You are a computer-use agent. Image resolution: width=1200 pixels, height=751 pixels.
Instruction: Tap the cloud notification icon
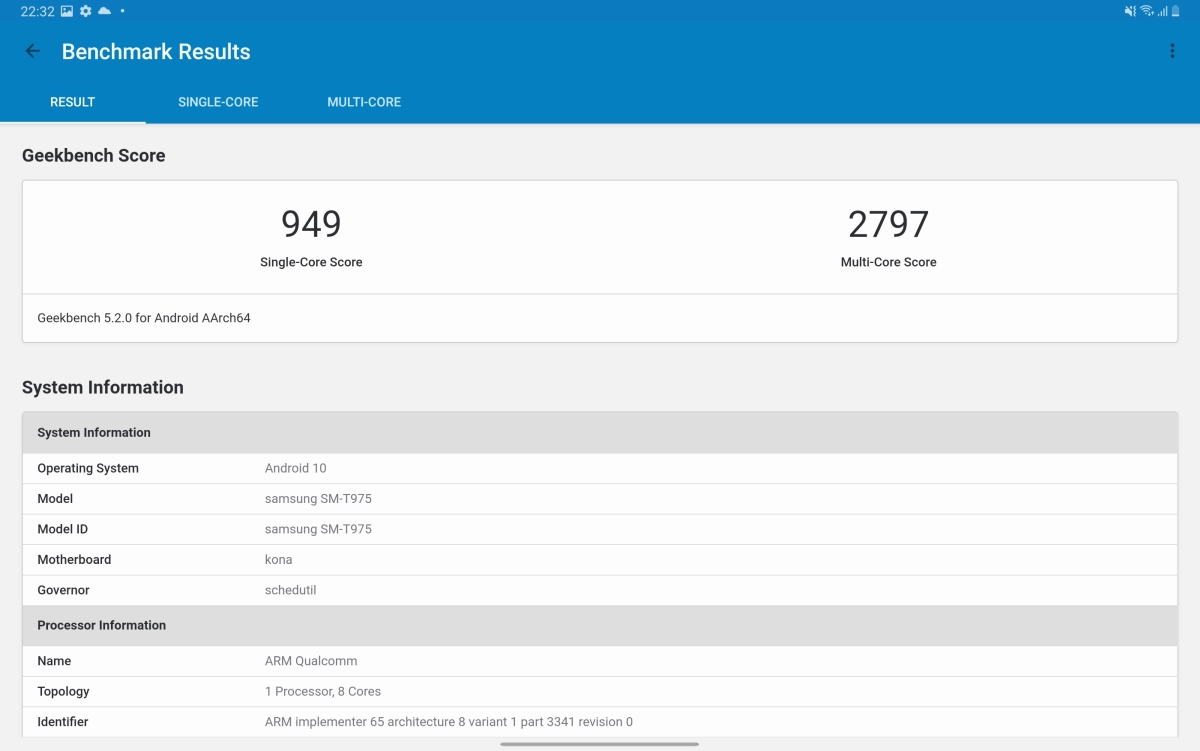(104, 11)
